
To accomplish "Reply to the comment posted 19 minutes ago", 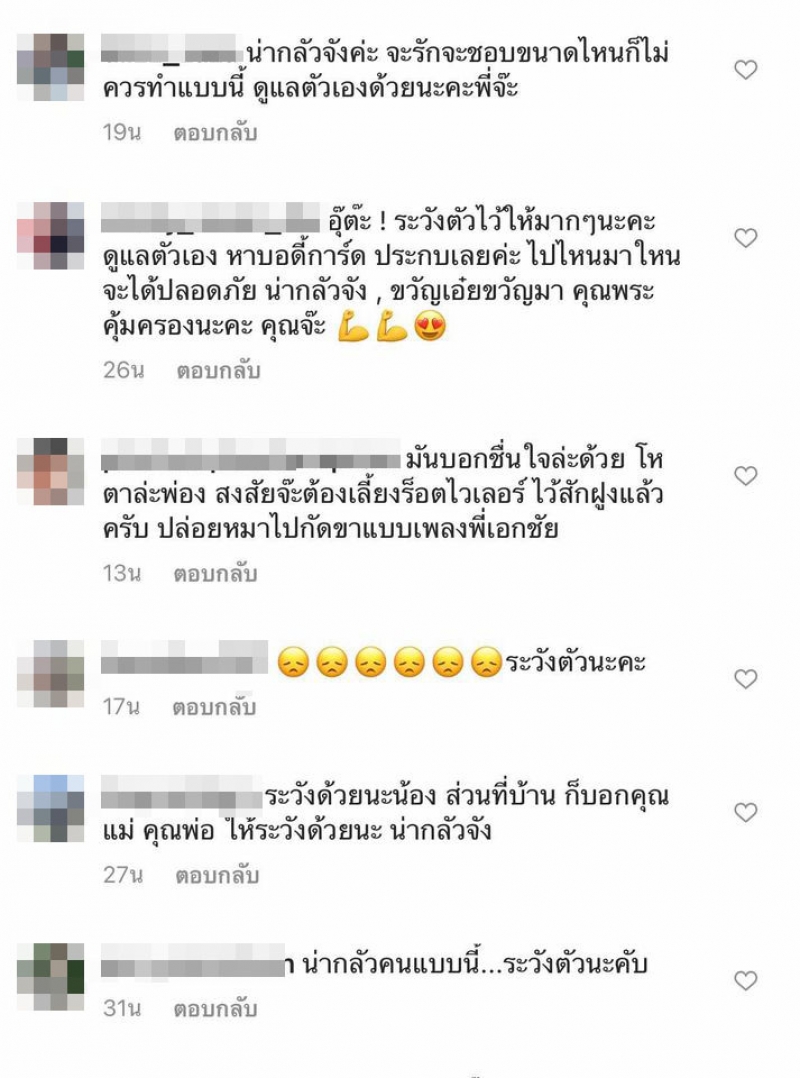I will point(215,132).
